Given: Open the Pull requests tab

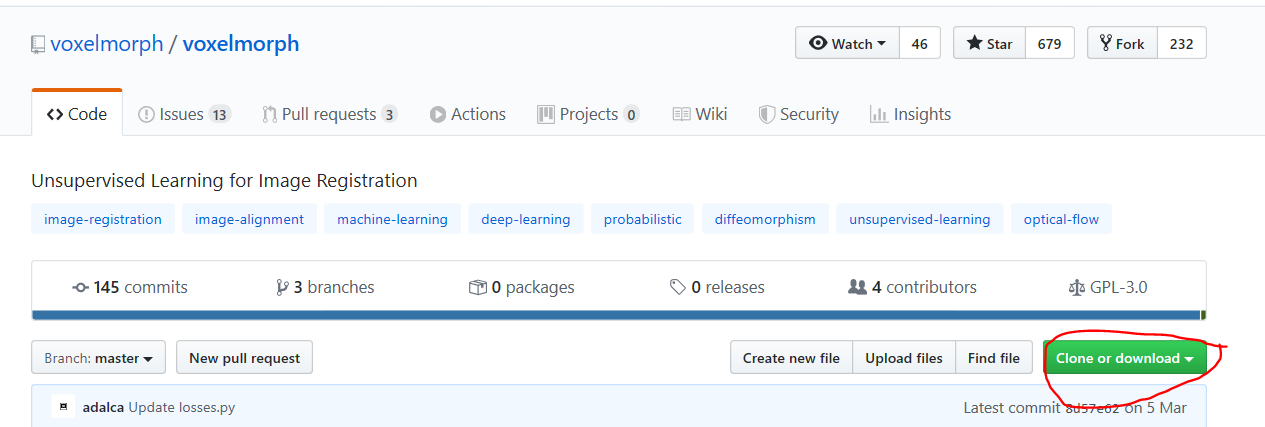Looking at the screenshot, I should pos(329,114).
